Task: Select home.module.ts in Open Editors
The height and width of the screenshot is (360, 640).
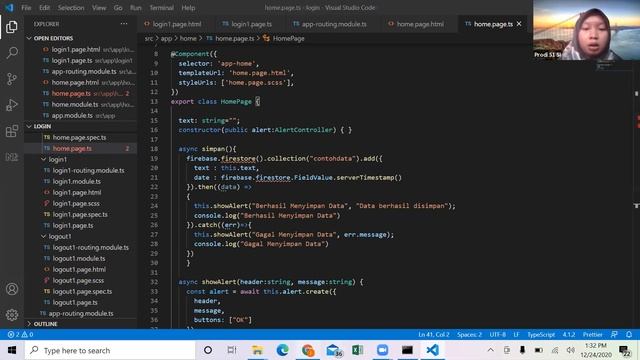Action: click(75, 104)
